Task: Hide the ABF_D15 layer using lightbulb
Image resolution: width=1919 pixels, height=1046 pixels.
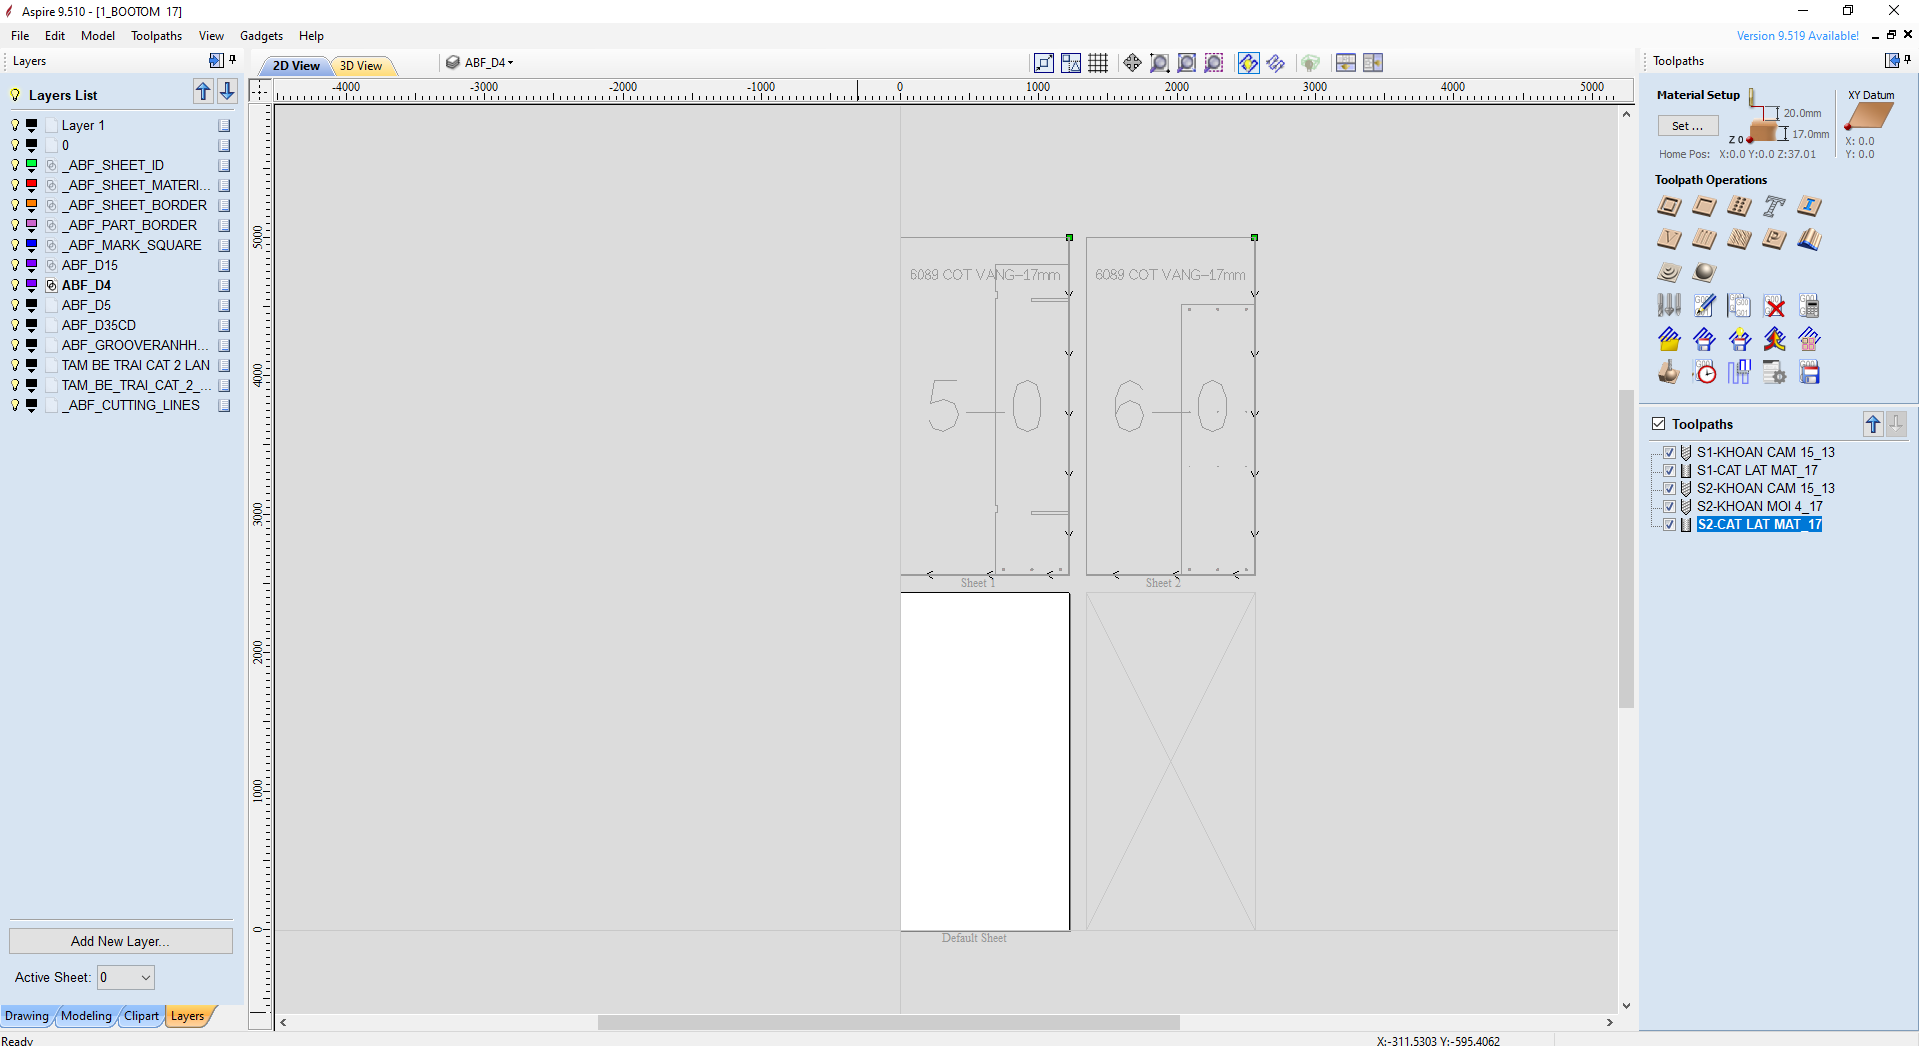Action: point(15,265)
